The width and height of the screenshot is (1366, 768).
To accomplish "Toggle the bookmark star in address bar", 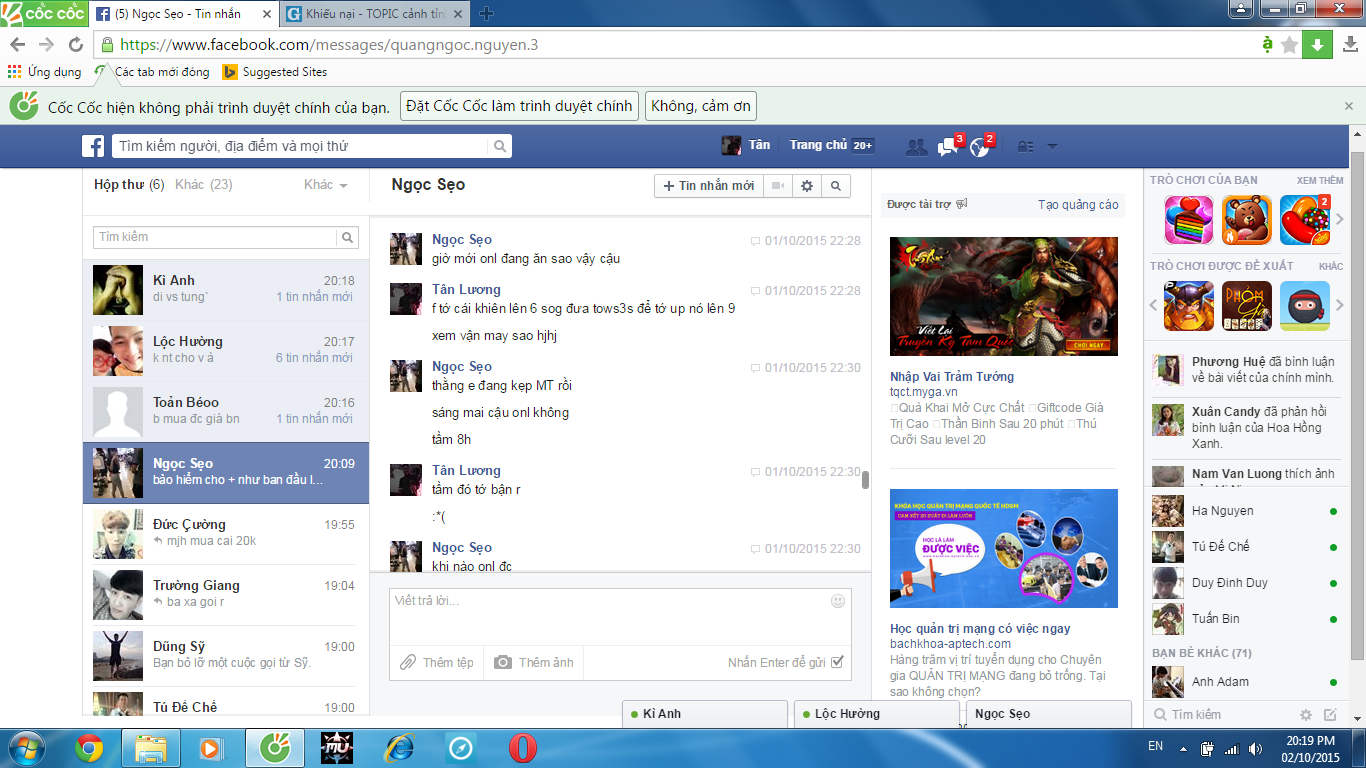I will (x=1289, y=45).
